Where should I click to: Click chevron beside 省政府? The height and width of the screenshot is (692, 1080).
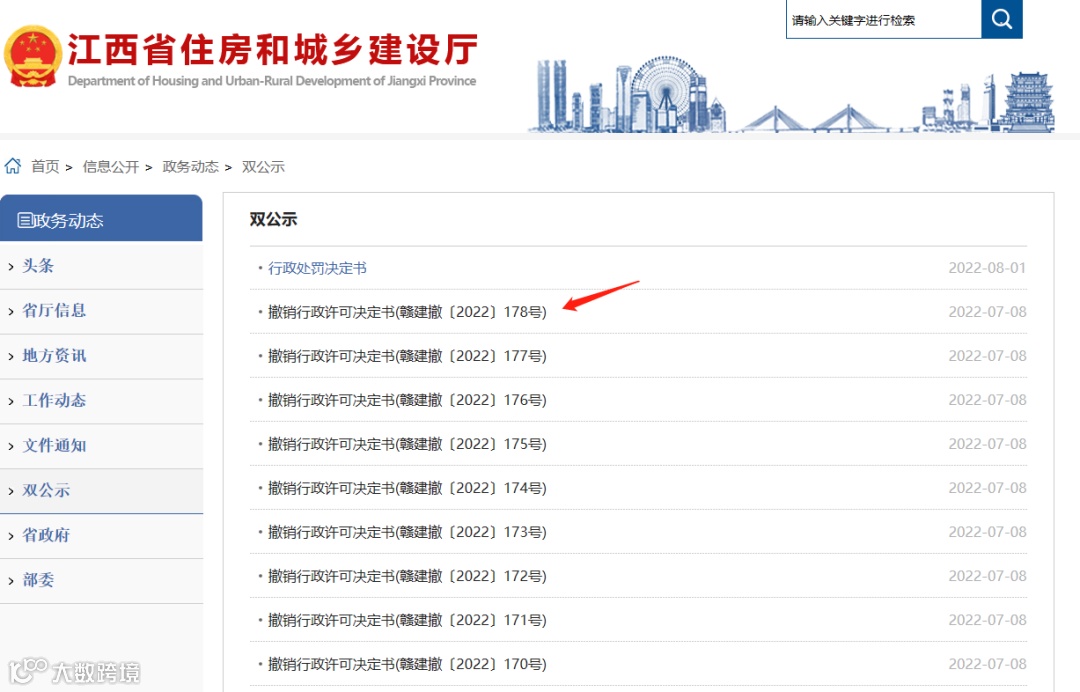pos(10,536)
